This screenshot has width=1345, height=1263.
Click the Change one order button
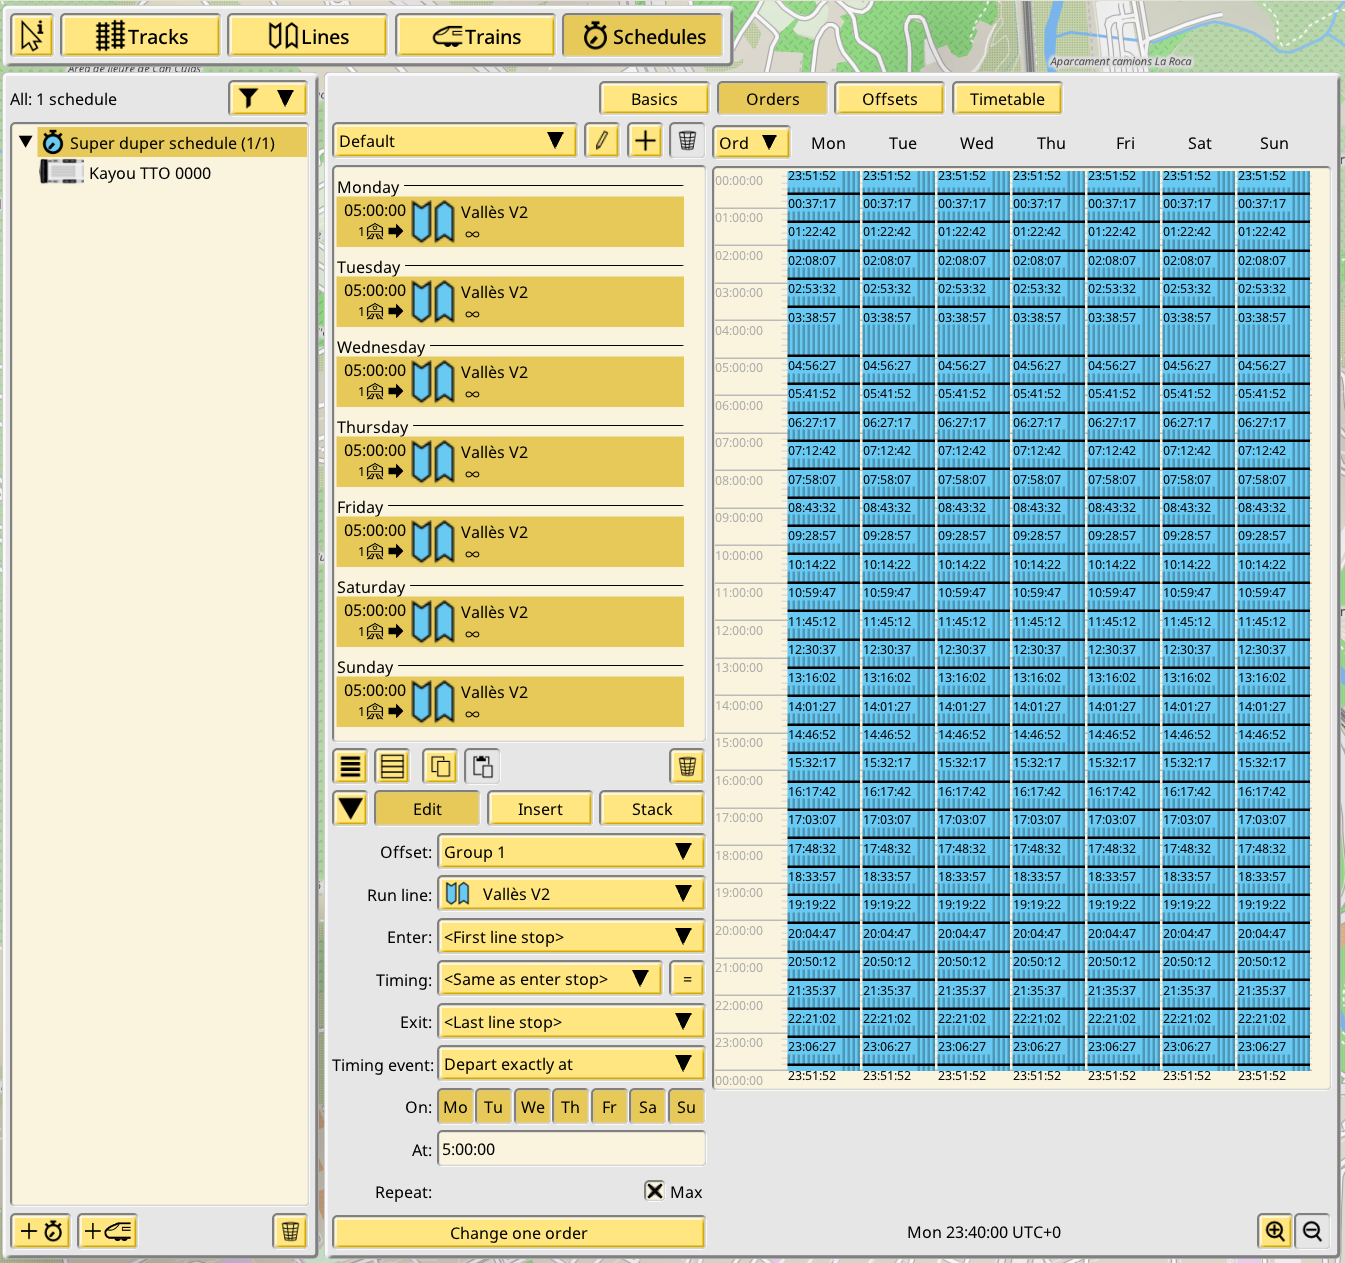[518, 1233]
